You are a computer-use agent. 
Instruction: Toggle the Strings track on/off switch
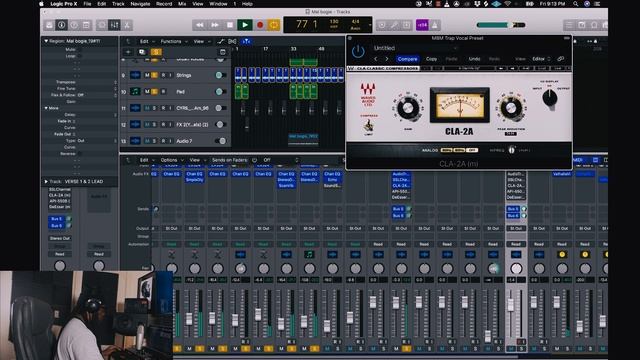(221, 75)
